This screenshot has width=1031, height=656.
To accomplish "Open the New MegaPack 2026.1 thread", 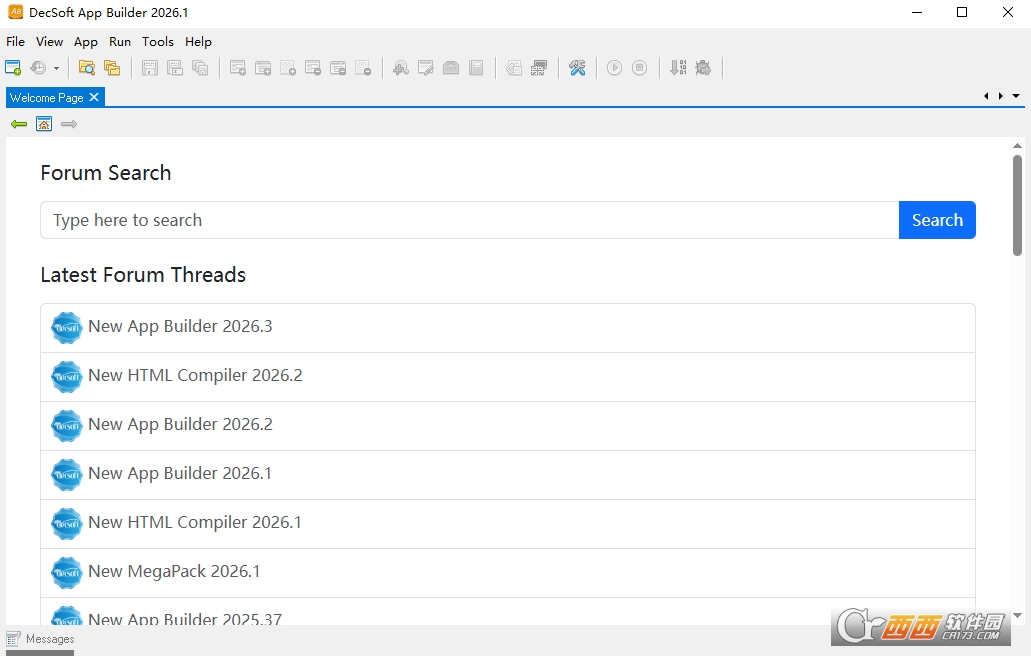I will [508, 573].
